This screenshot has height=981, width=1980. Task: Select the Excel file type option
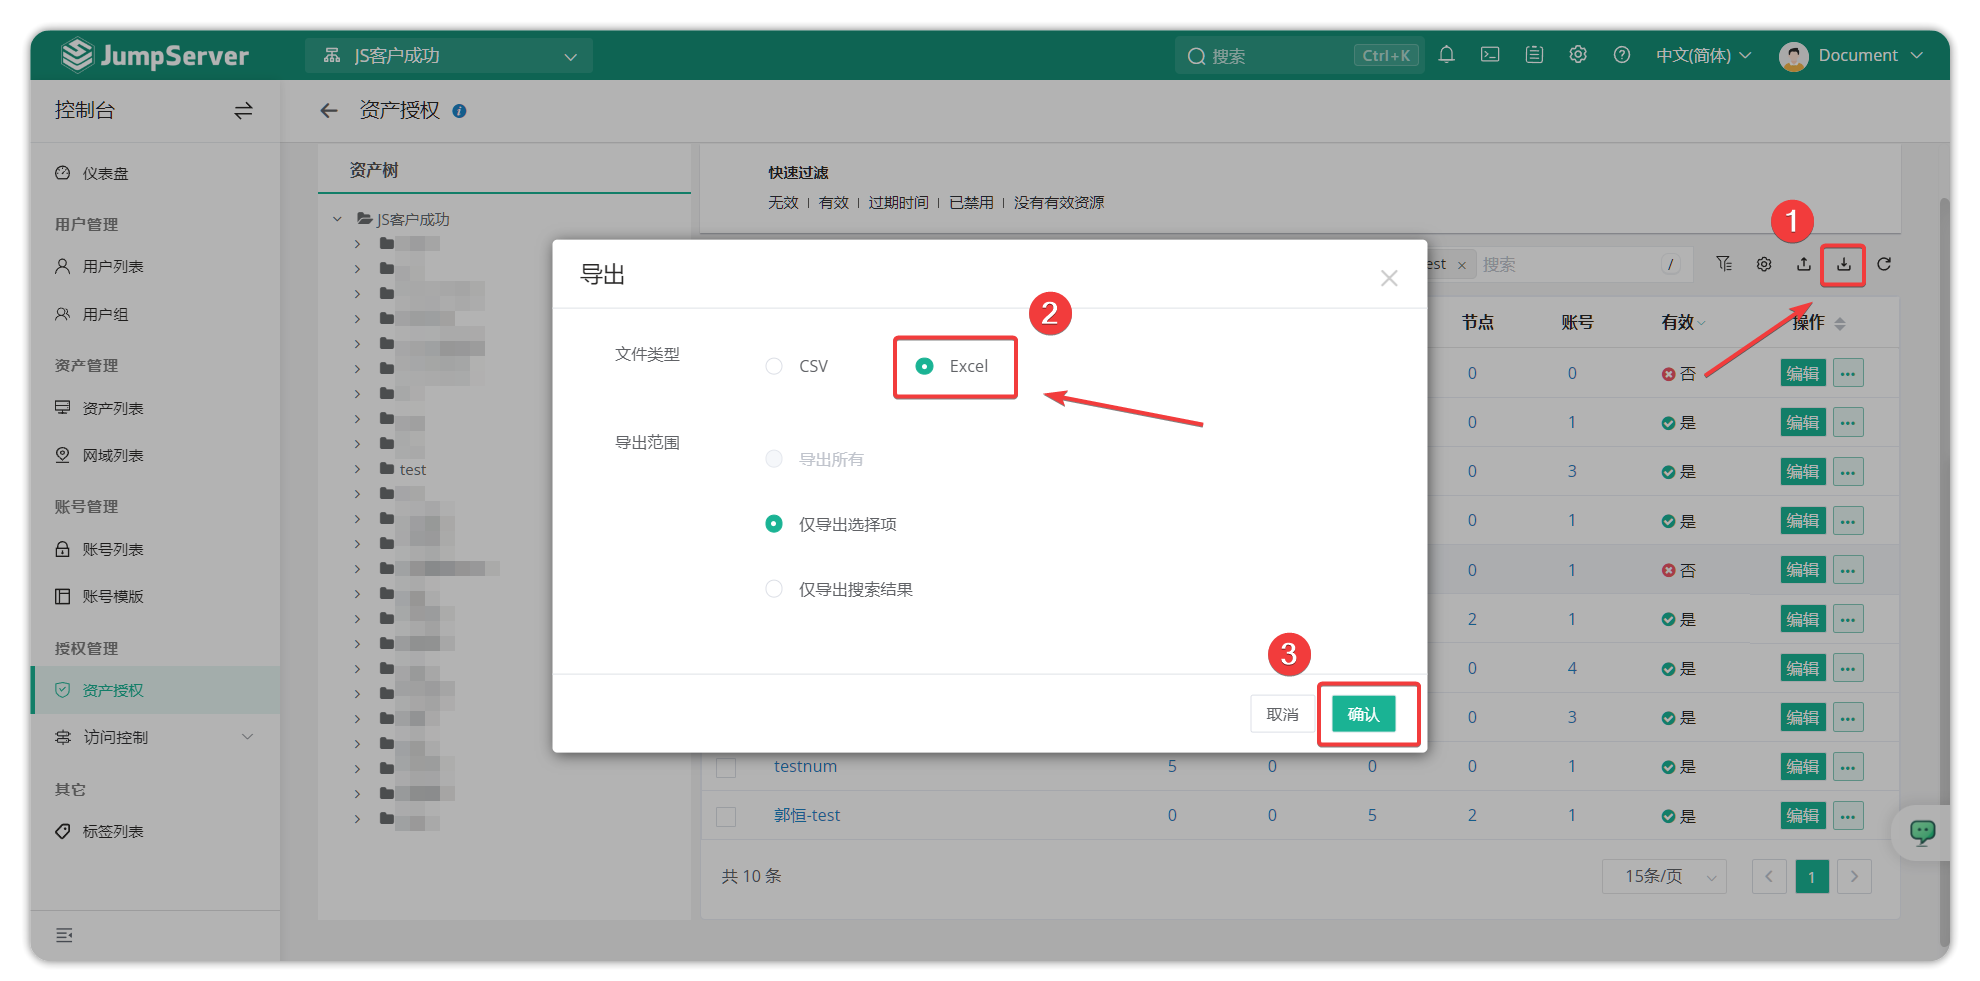(x=925, y=366)
